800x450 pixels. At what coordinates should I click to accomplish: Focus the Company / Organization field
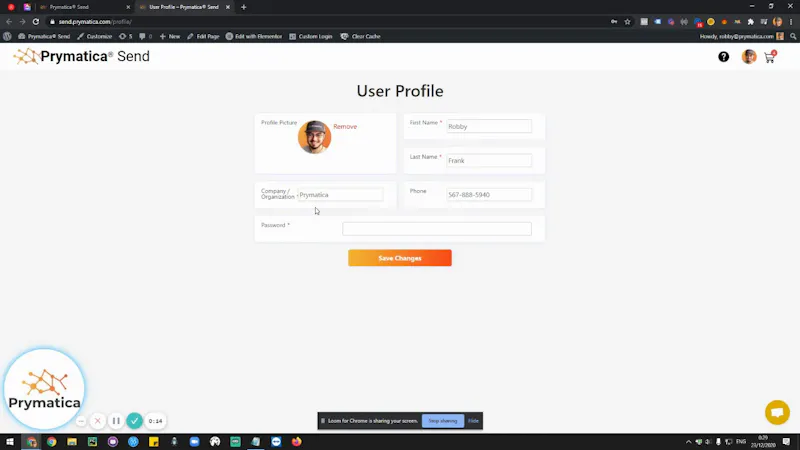pos(340,194)
